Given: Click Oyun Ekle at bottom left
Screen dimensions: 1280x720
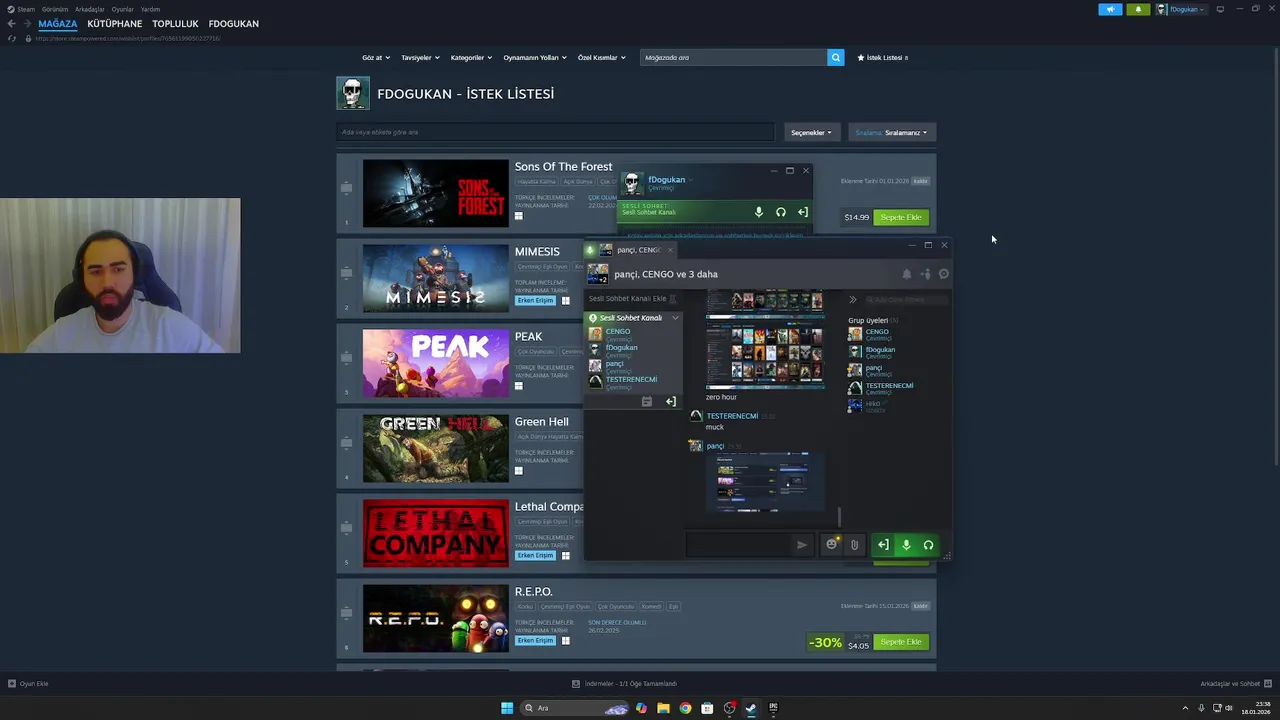Looking at the screenshot, I should pos(28,684).
